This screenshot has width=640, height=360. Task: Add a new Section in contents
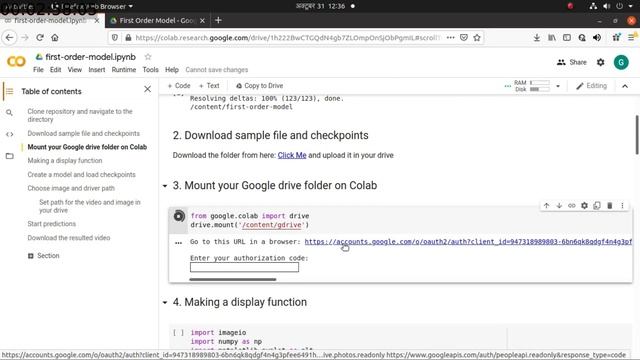[x=44, y=256]
